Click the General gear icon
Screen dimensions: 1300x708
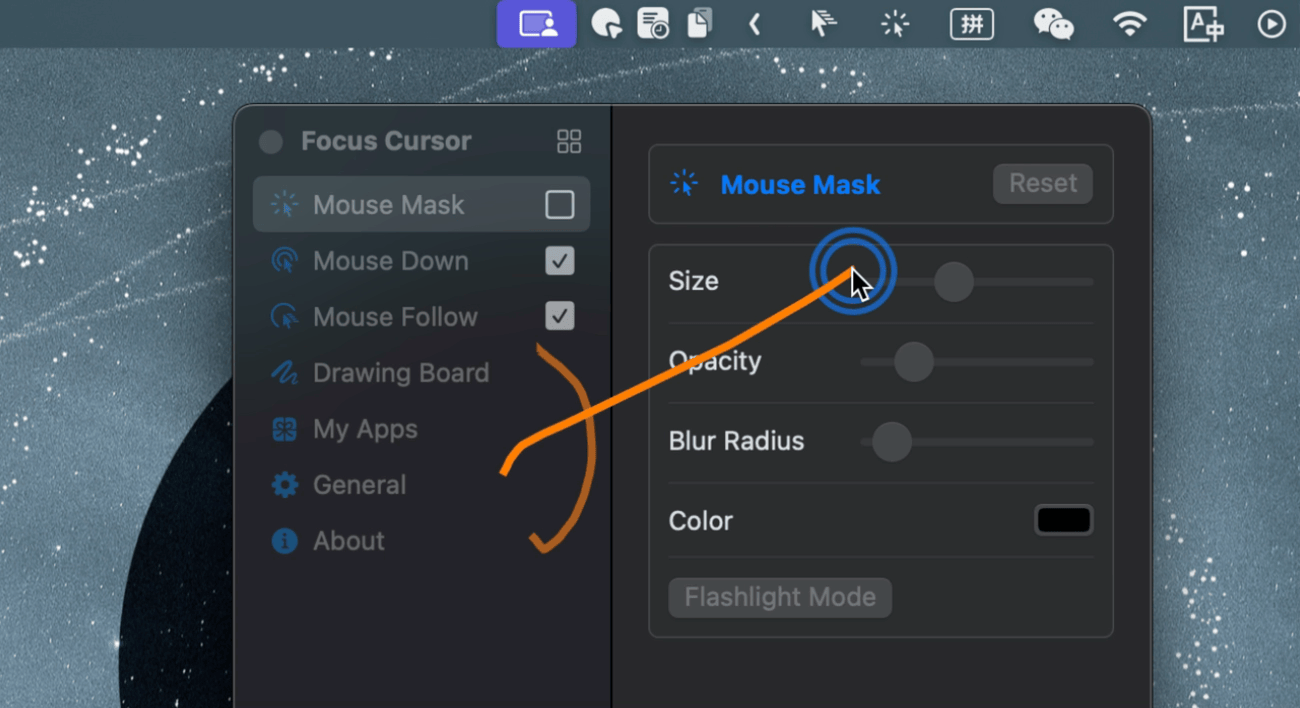click(x=285, y=485)
